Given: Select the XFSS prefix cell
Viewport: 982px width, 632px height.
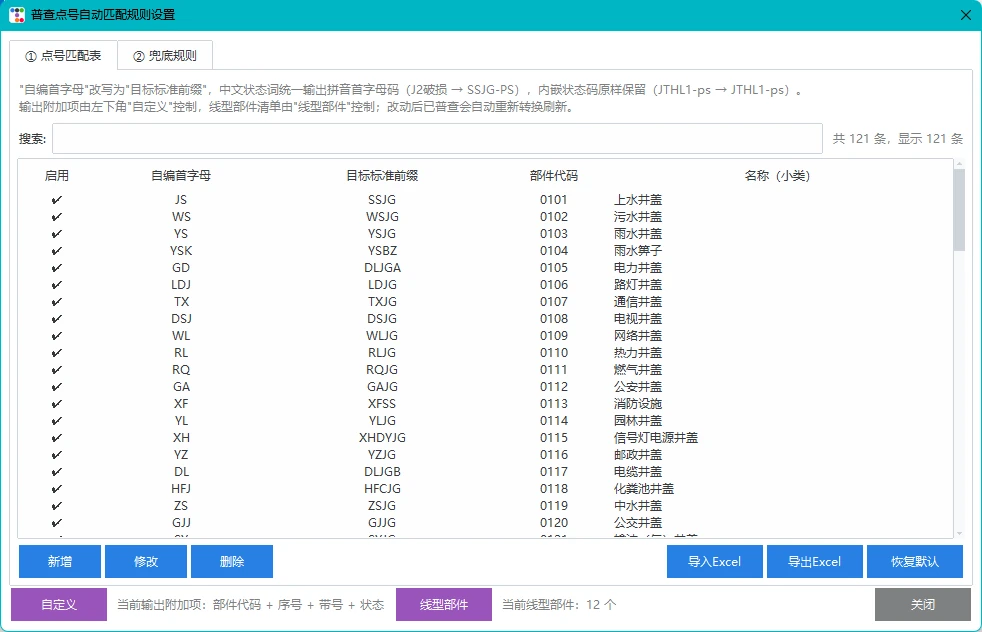Looking at the screenshot, I should pyautogui.click(x=382, y=403).
